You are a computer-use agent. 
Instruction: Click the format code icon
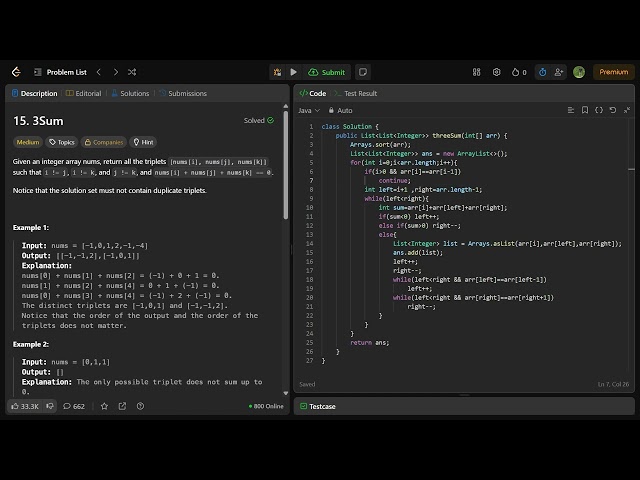571,110
